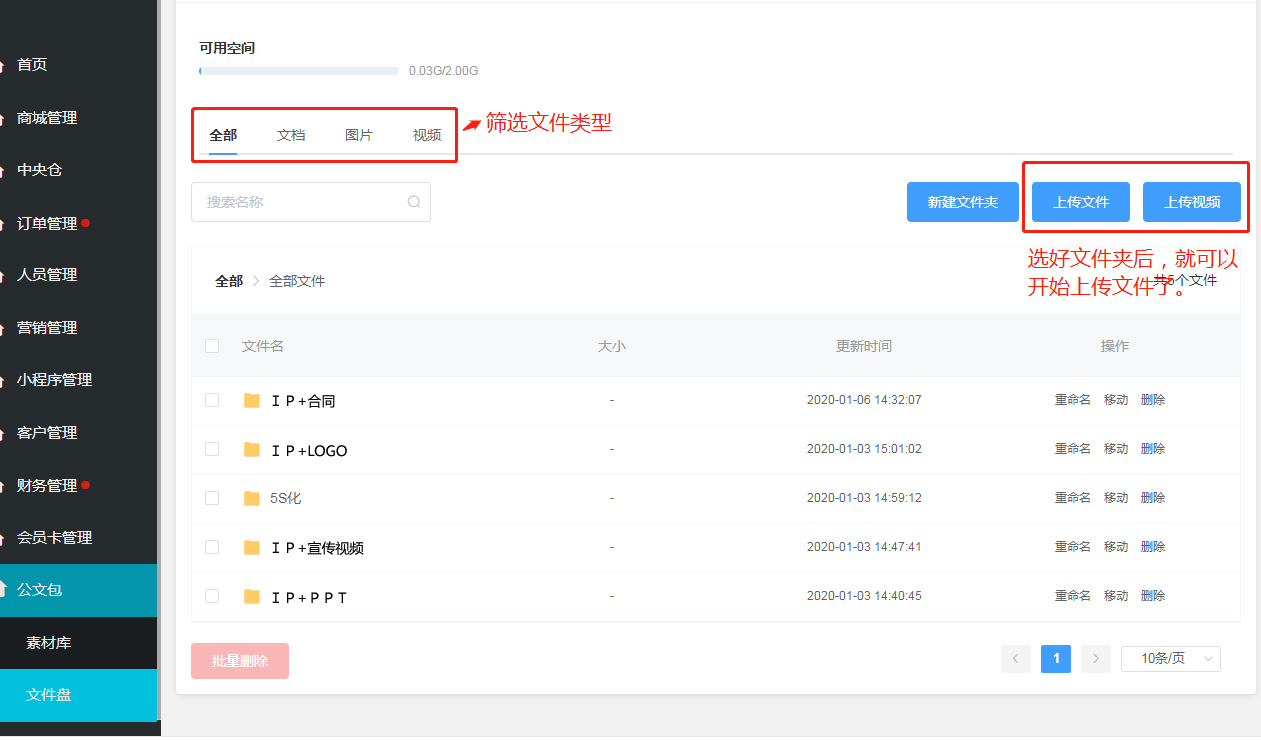1261x741 pixels.
Task: Open the IP+PPT folder icon
Action: 252,596
